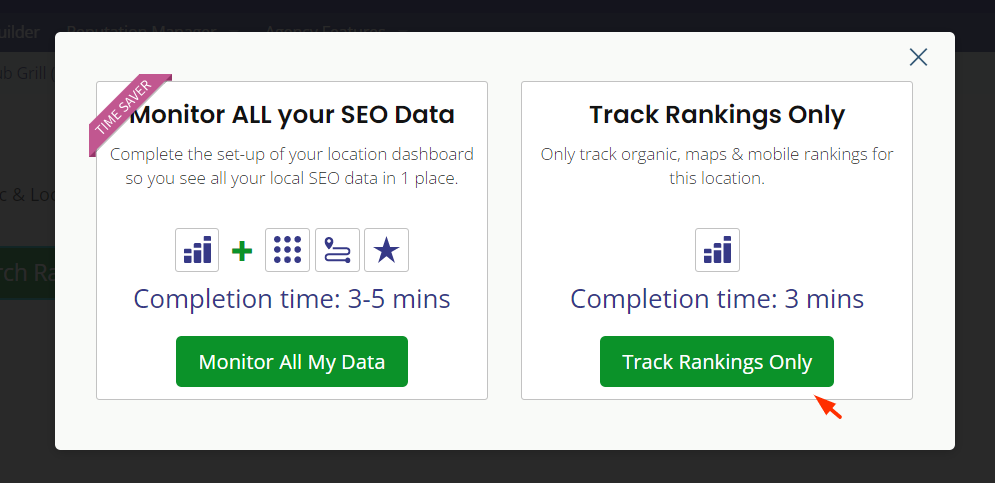Click the Track Rankings Only card heading
This screenshot has height=483, width=995.
[717, 114]
